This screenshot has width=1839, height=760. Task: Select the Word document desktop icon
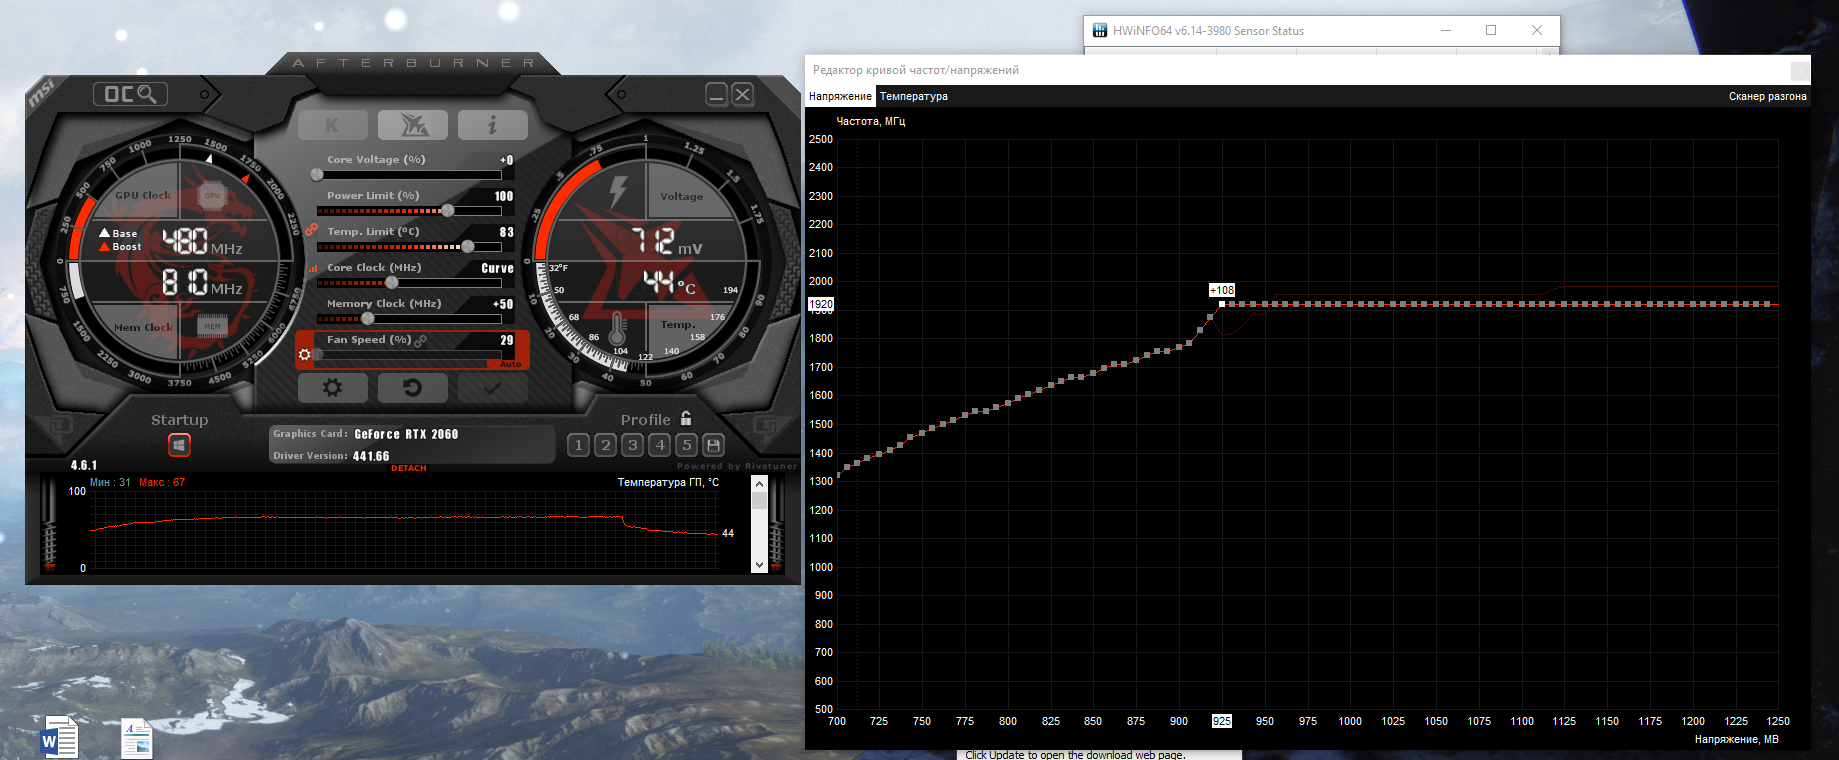click(x=58, y=738)
